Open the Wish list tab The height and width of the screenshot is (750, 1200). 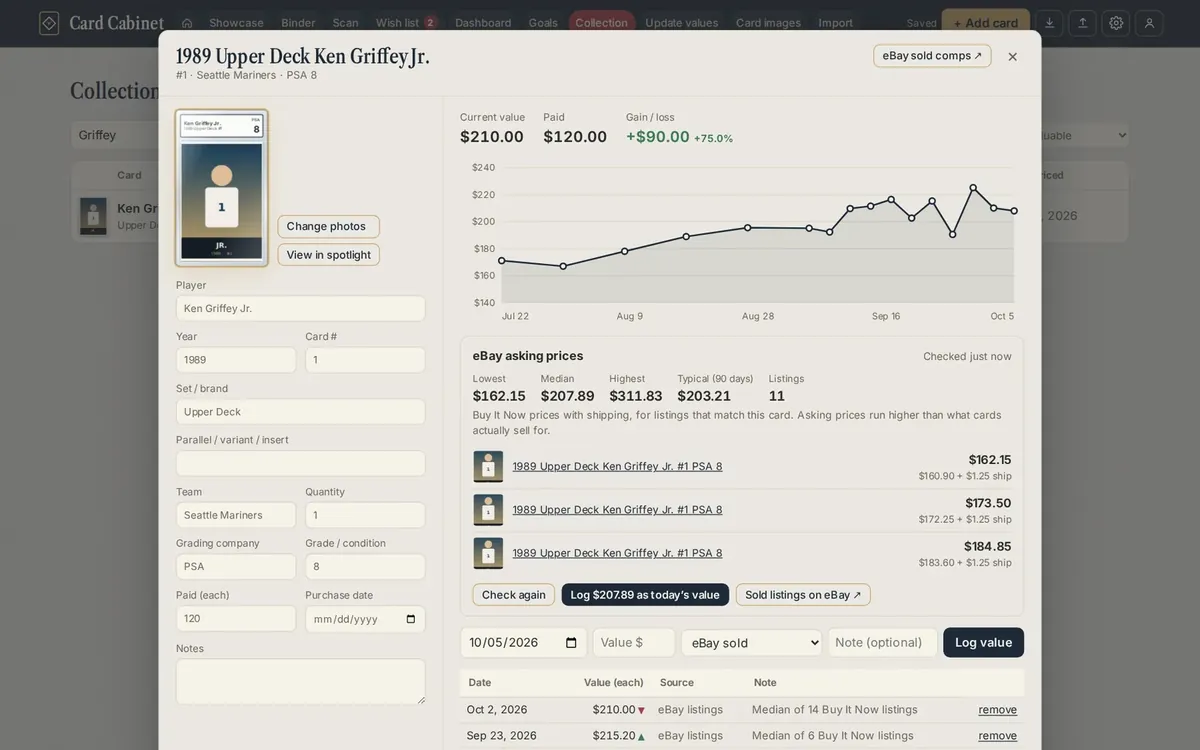tap(405, 23)
